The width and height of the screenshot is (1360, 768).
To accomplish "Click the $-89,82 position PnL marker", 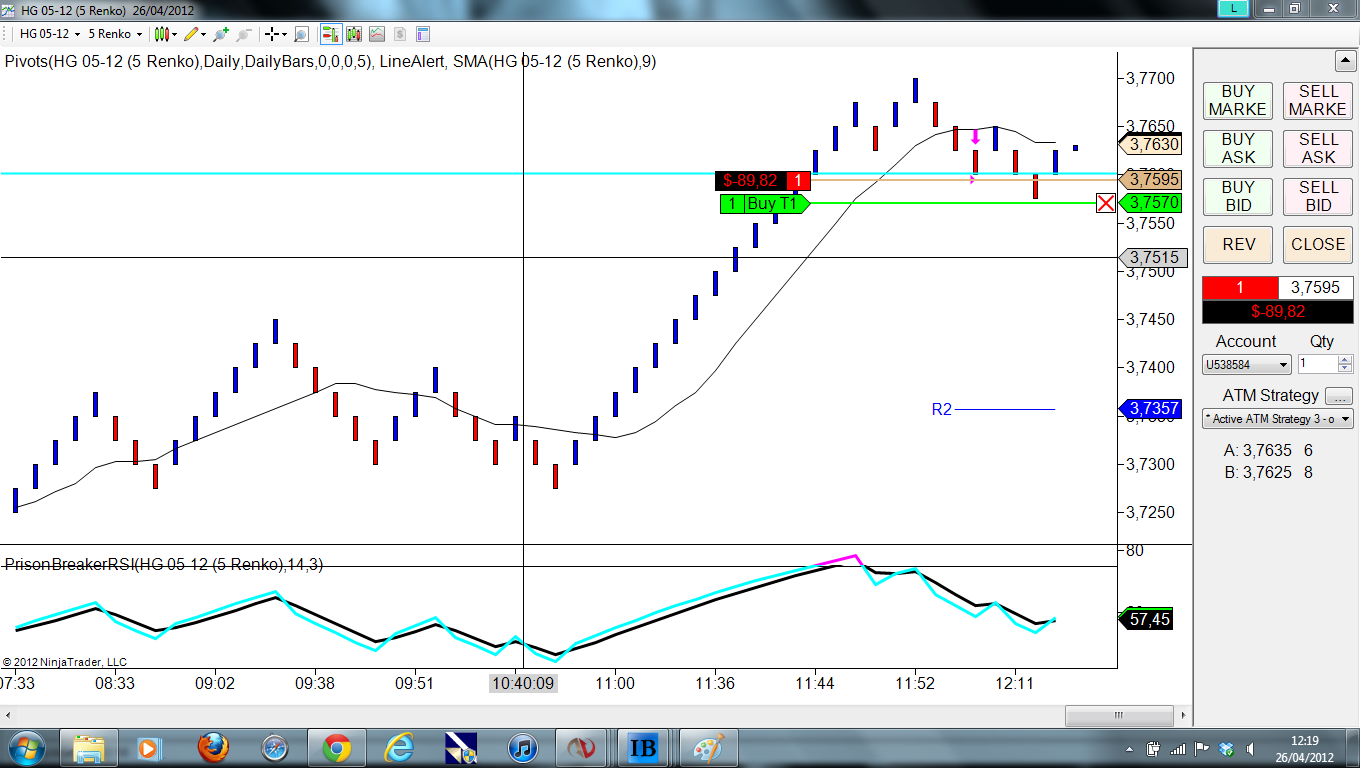I will click(763, 181).
